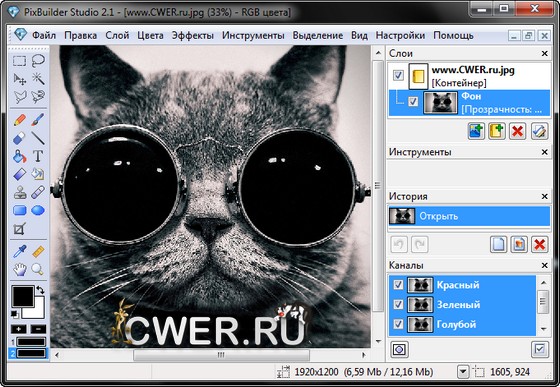Open the status bar dropdown arrow

pyautogui.click(x=463, y=372)
